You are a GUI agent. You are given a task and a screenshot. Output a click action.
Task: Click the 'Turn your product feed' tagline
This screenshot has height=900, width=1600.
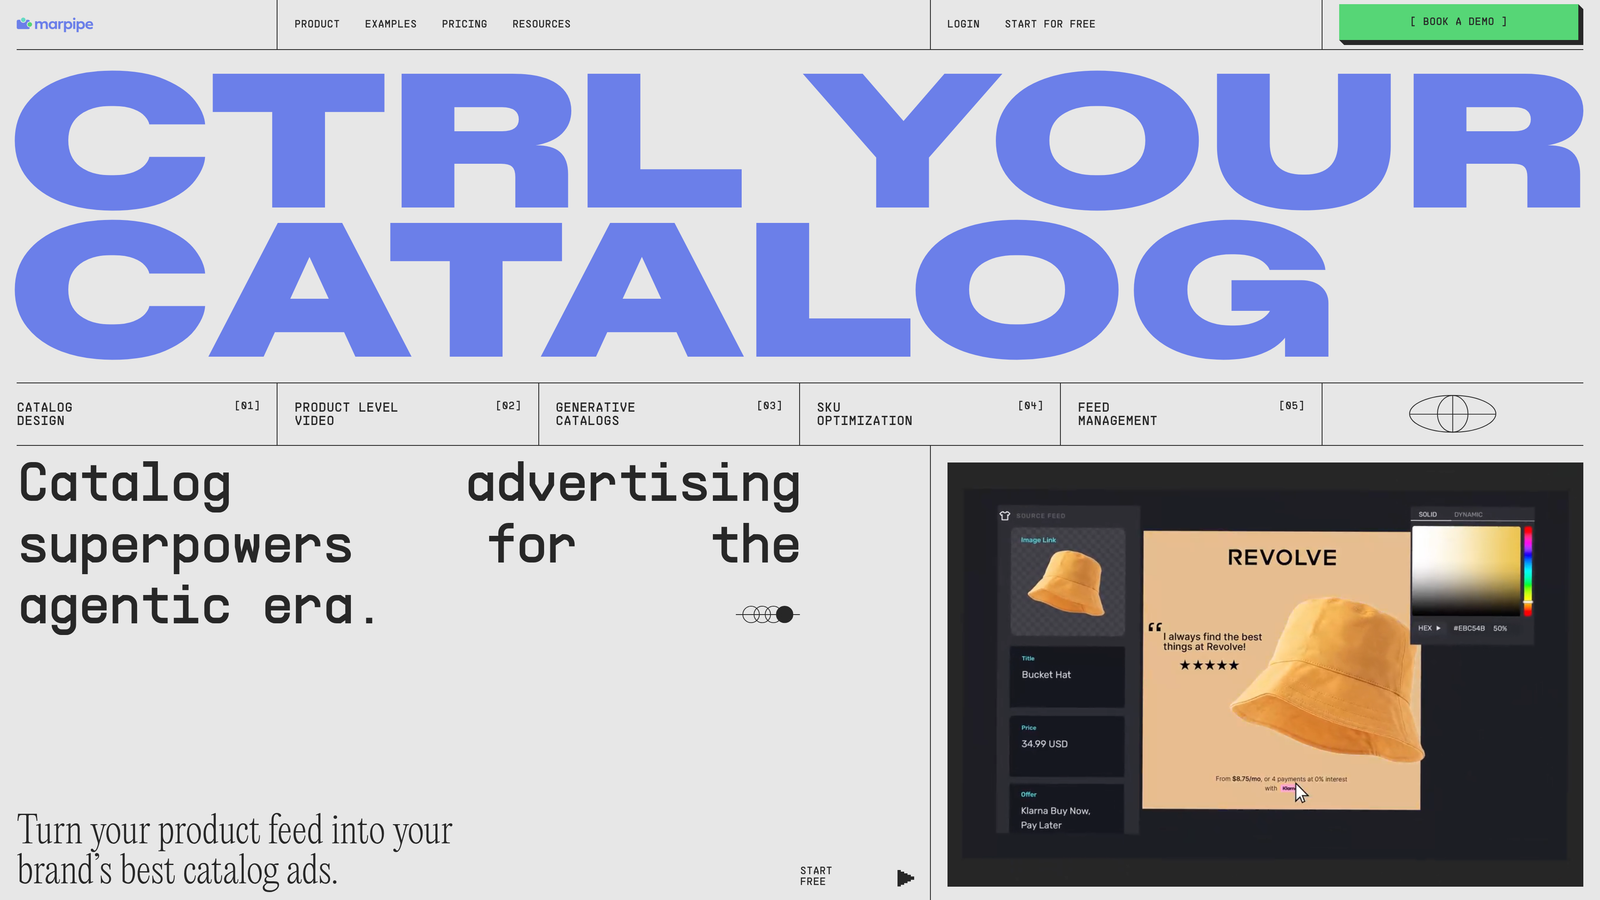pyautogui.click(x=235, y=850)
